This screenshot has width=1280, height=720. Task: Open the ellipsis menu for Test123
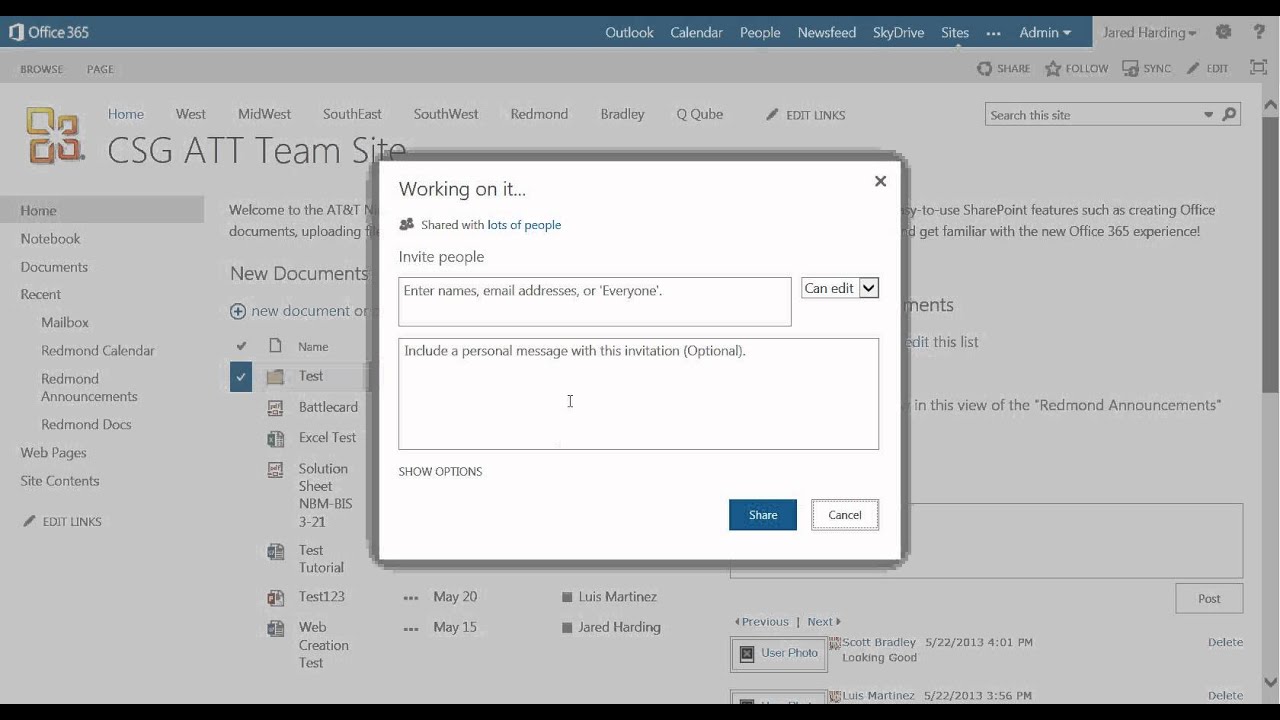(411, 598)
